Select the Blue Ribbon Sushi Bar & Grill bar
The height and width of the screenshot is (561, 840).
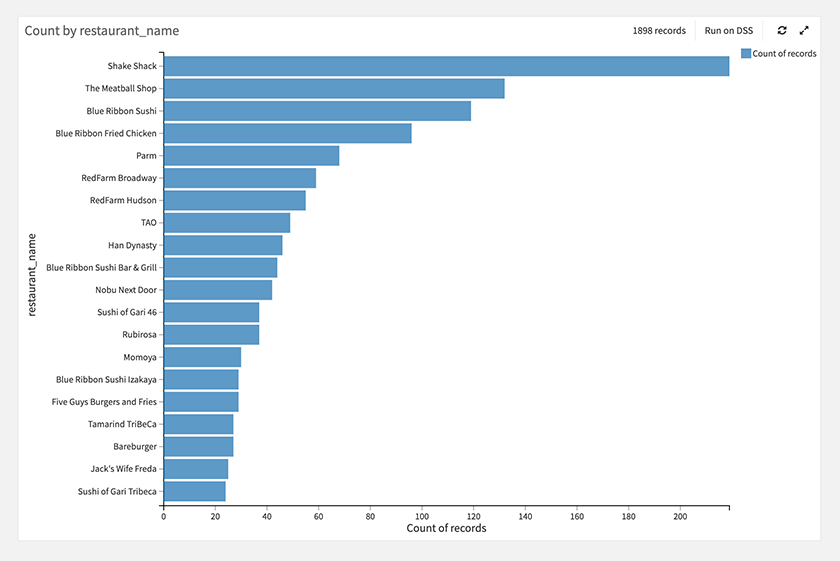point(220,267)
